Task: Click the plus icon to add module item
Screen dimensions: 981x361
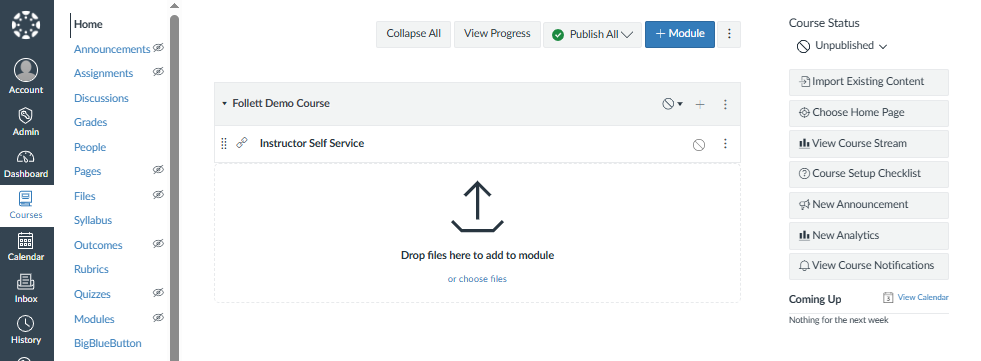Action: (700, 104)
